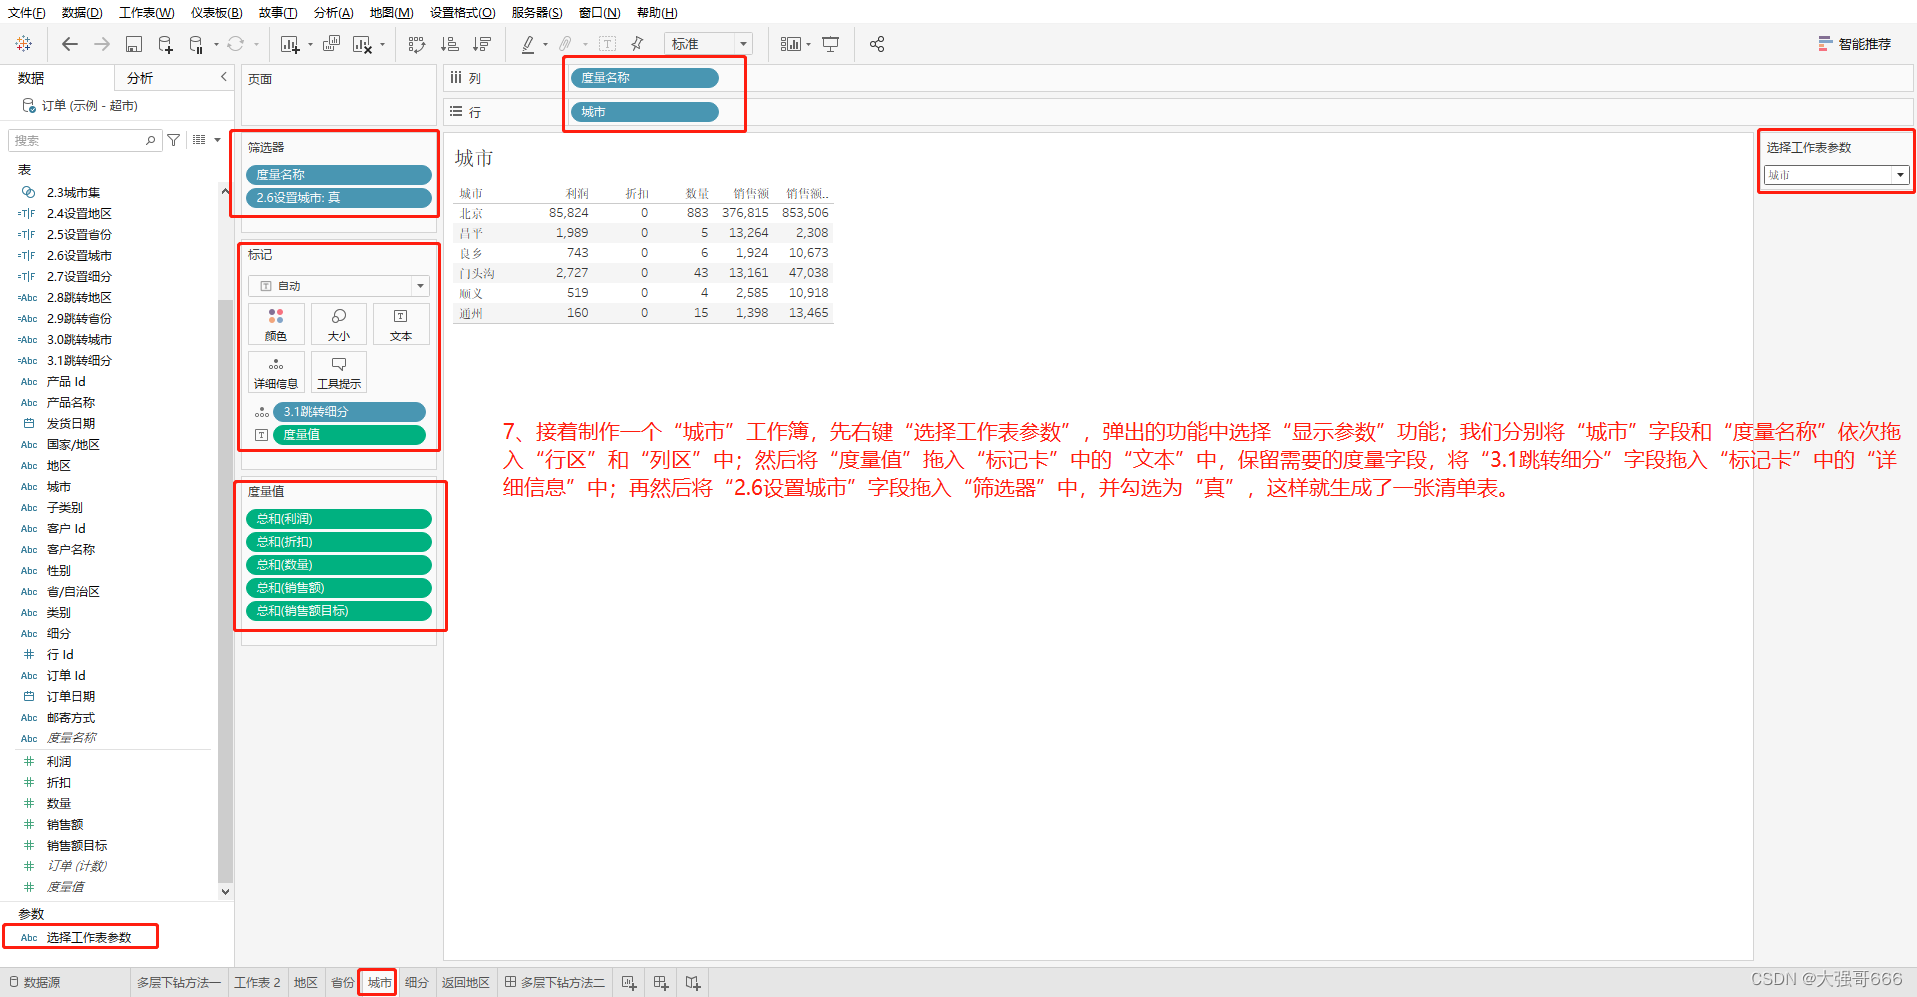Screen dimensions: 1917x997
Task: Click the 度量名称 pill on Columns shelf
Action: tap(645, 78)
